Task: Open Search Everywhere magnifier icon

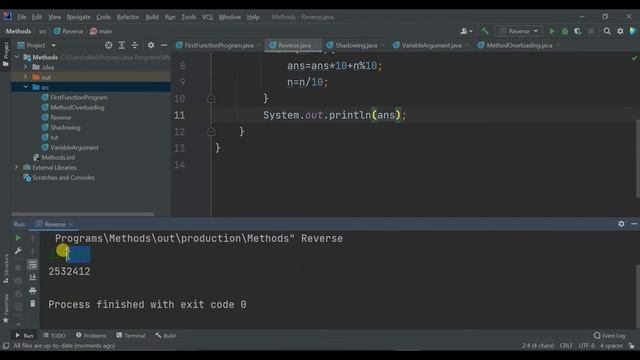Action: (x=607, y=31)
